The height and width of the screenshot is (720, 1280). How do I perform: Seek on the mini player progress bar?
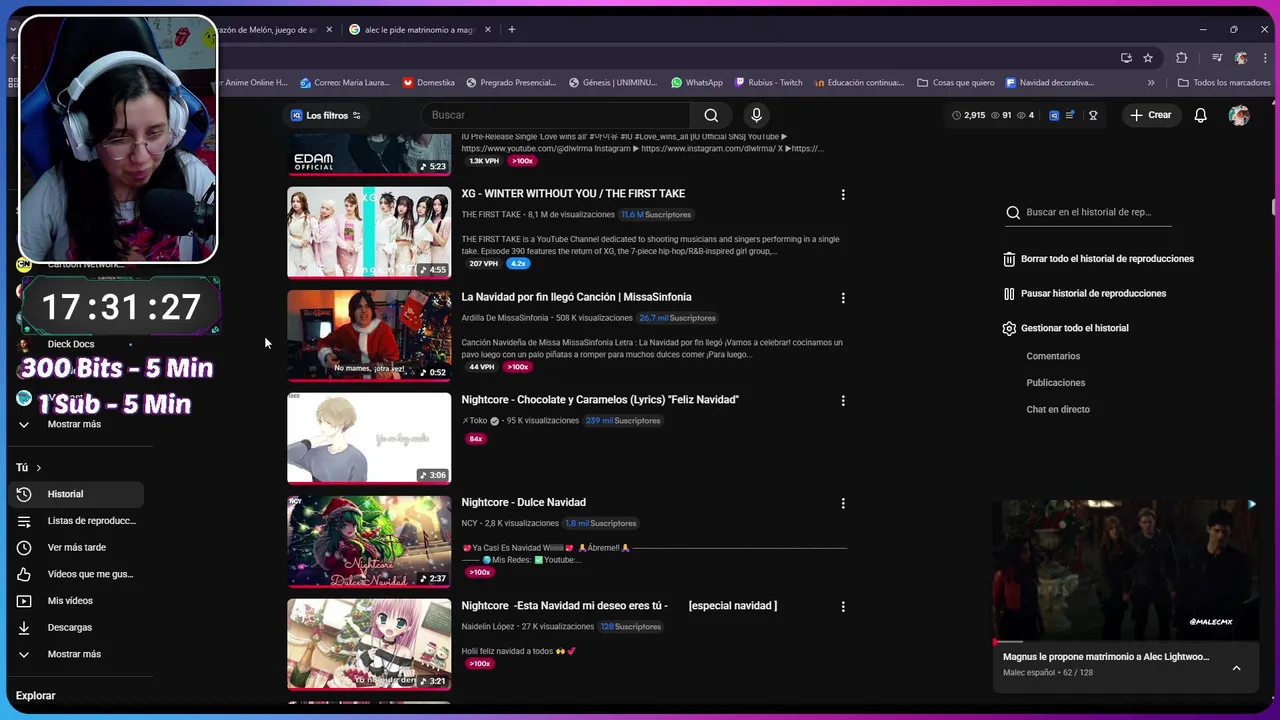pos(1125,641)
